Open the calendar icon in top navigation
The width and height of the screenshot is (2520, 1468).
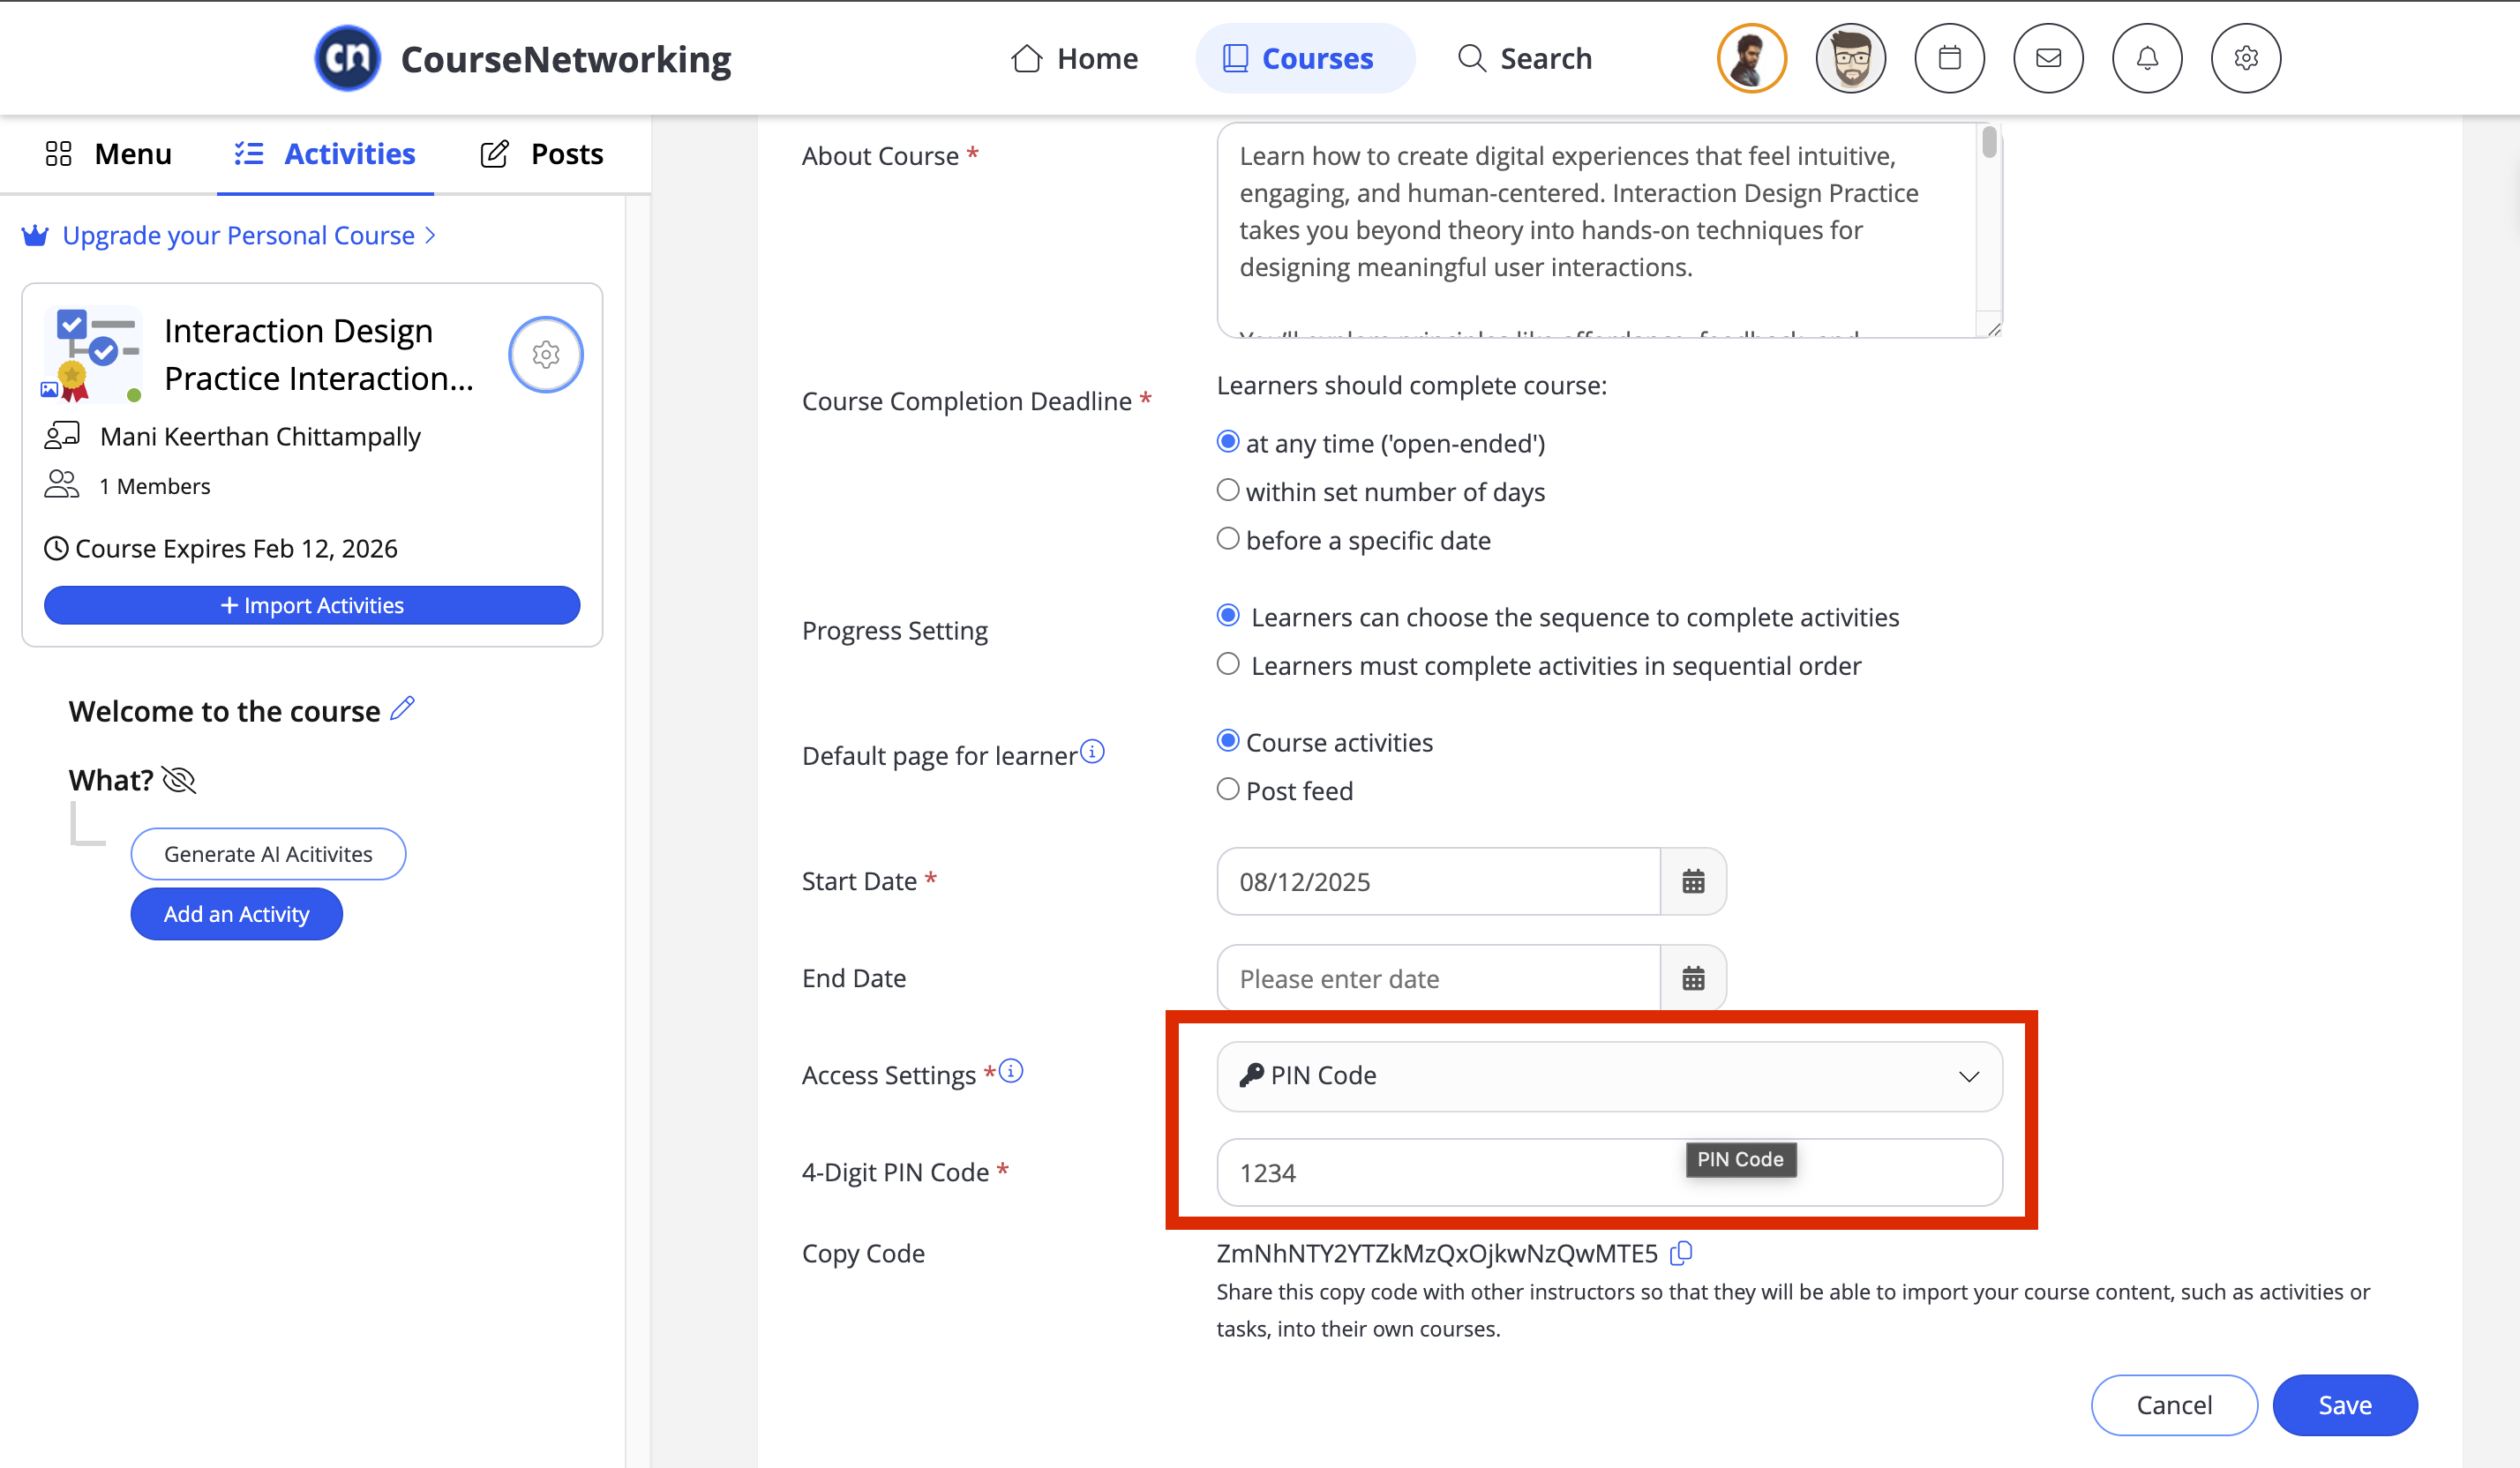pos(1949,58)
